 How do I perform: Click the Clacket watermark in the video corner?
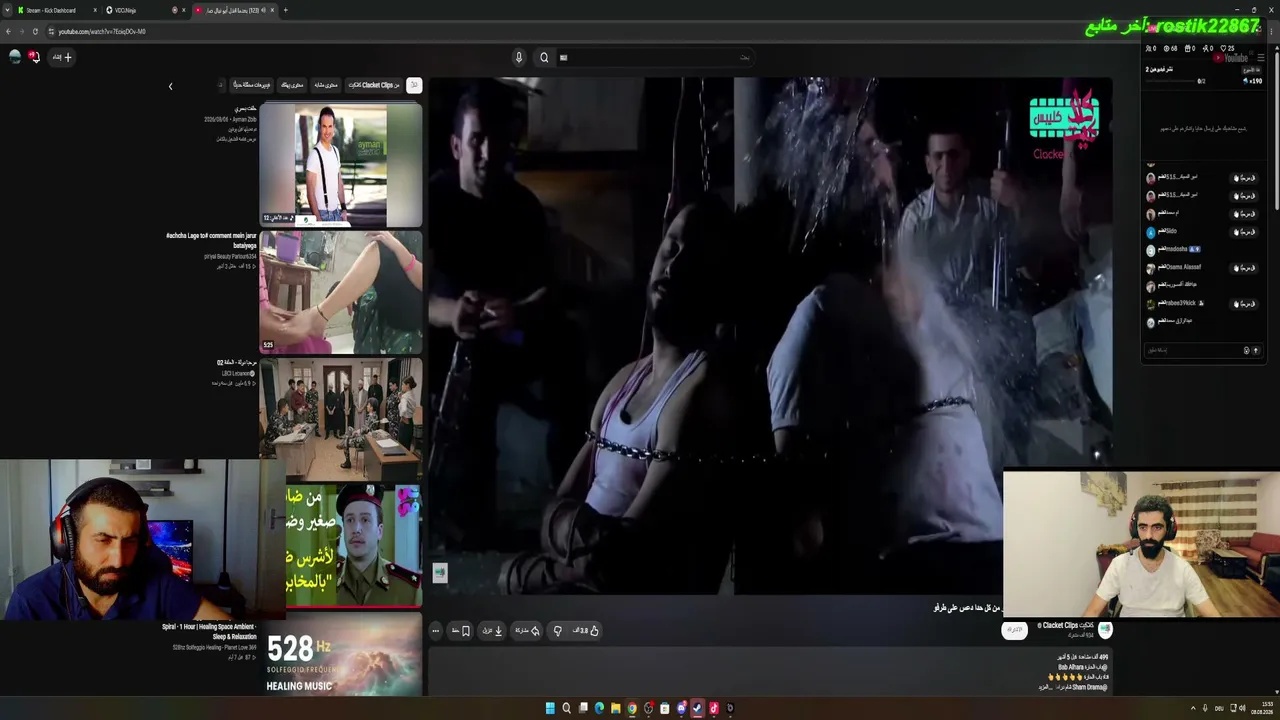[1064, 125]
